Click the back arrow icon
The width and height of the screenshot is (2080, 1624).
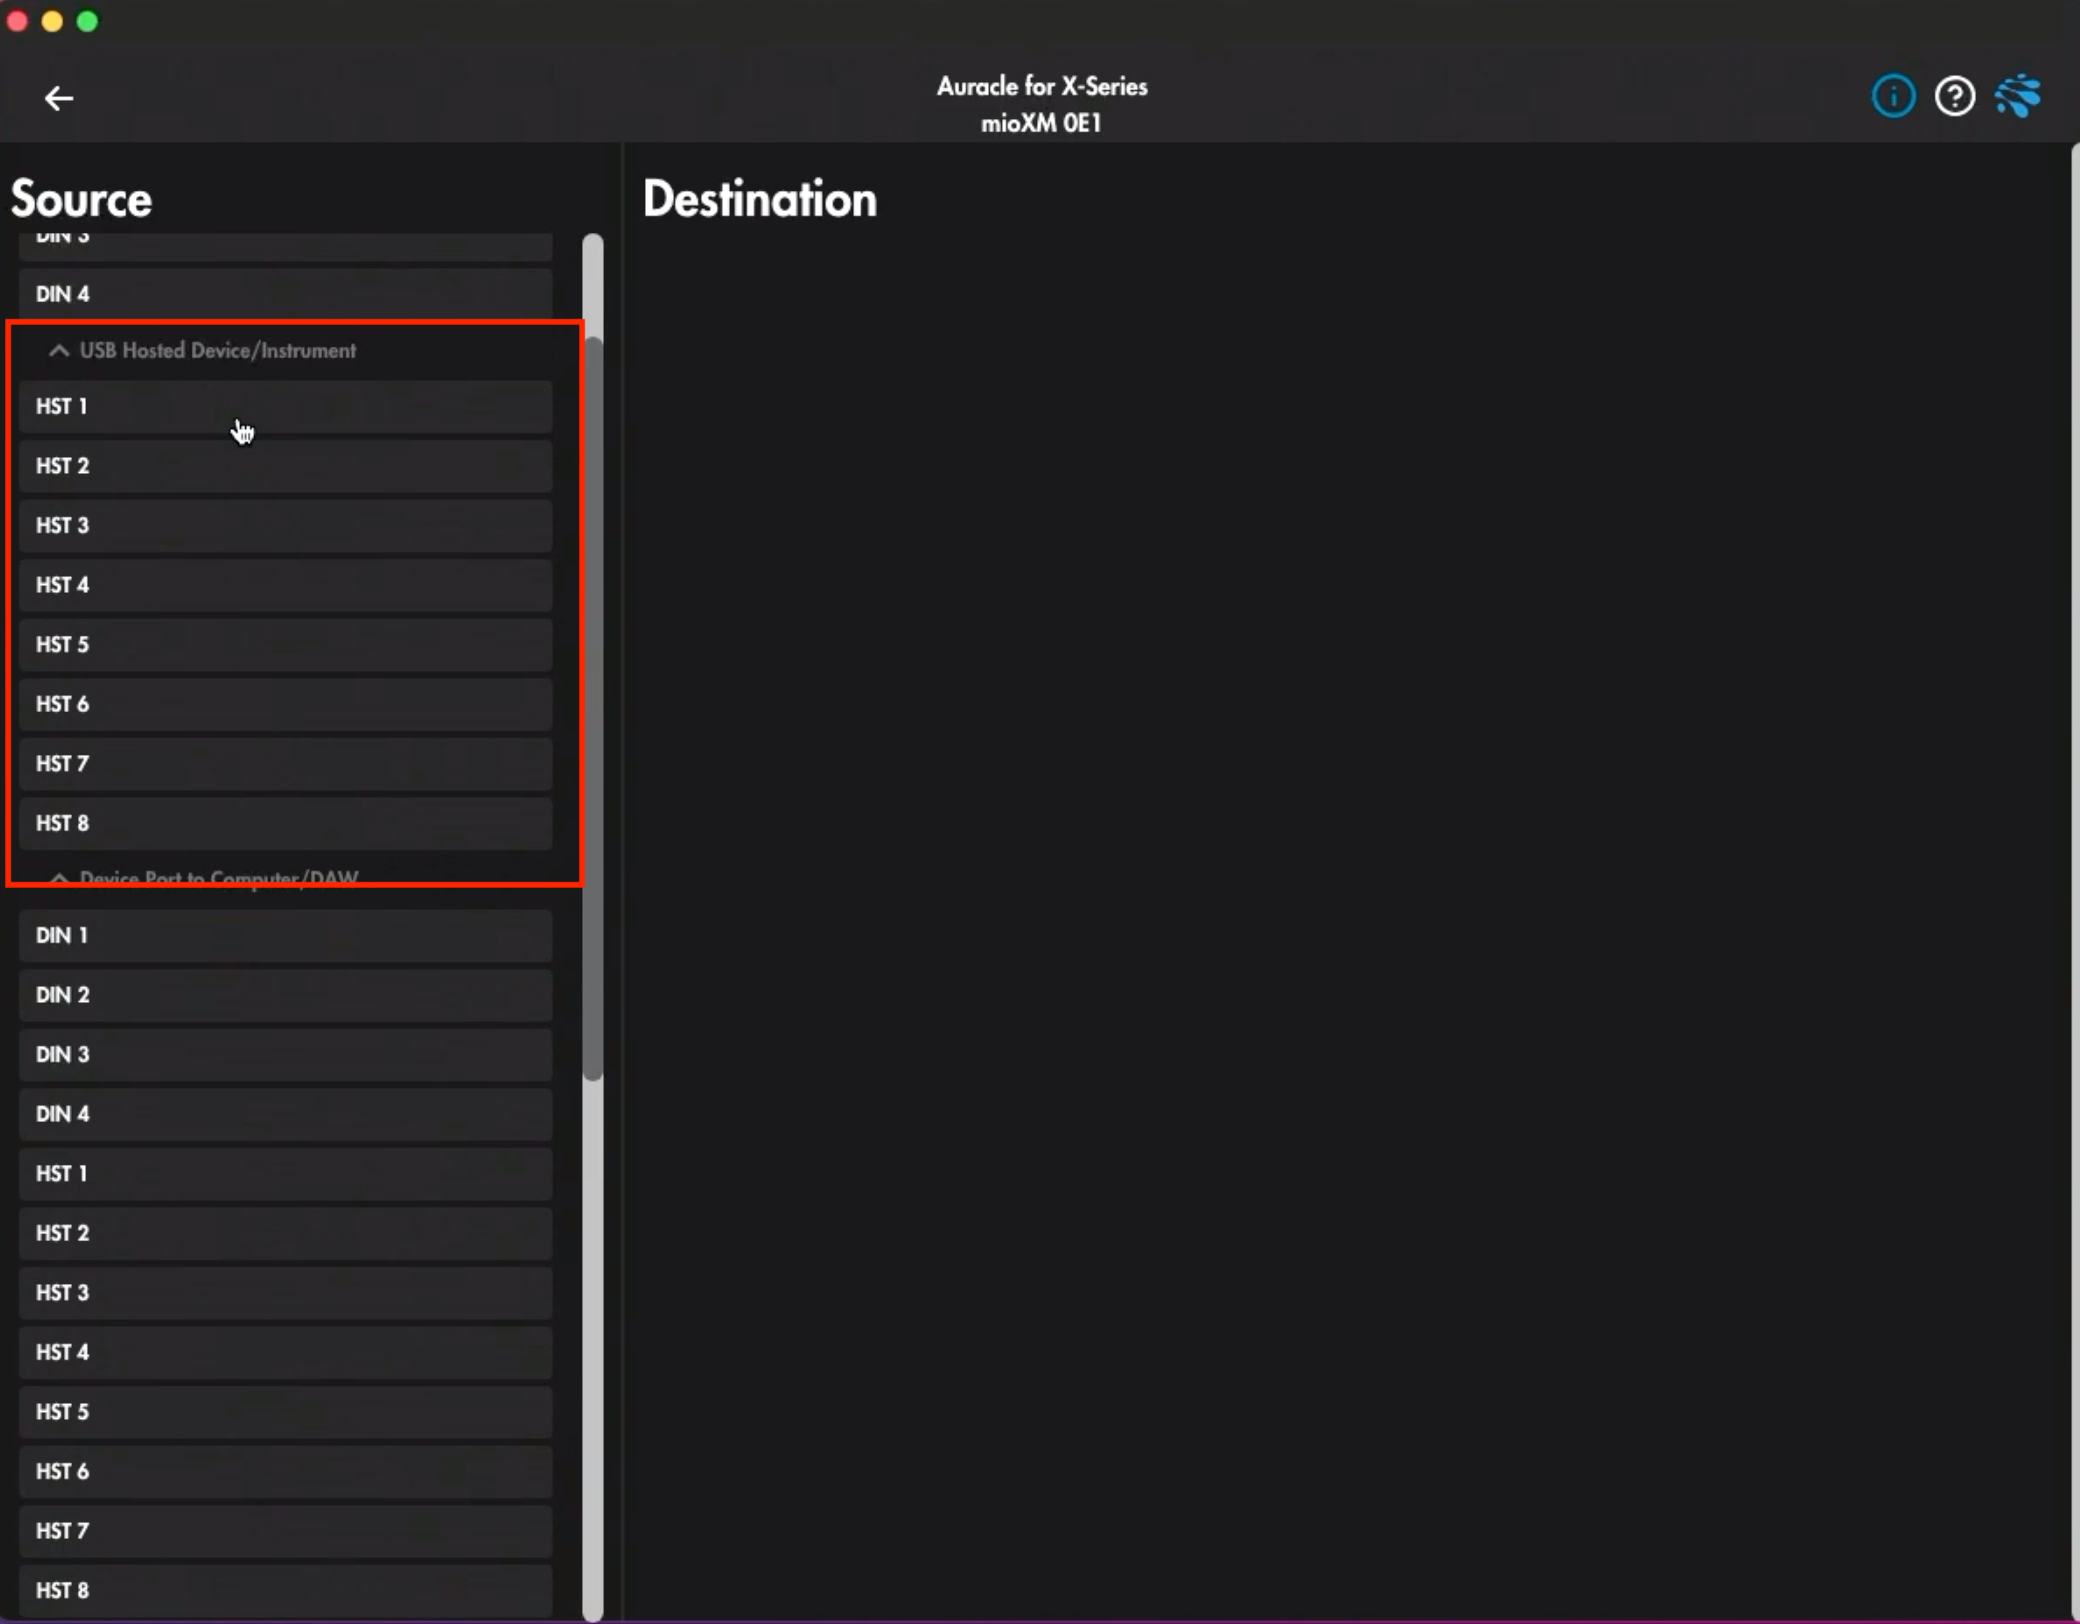click(x=58, y=97)
